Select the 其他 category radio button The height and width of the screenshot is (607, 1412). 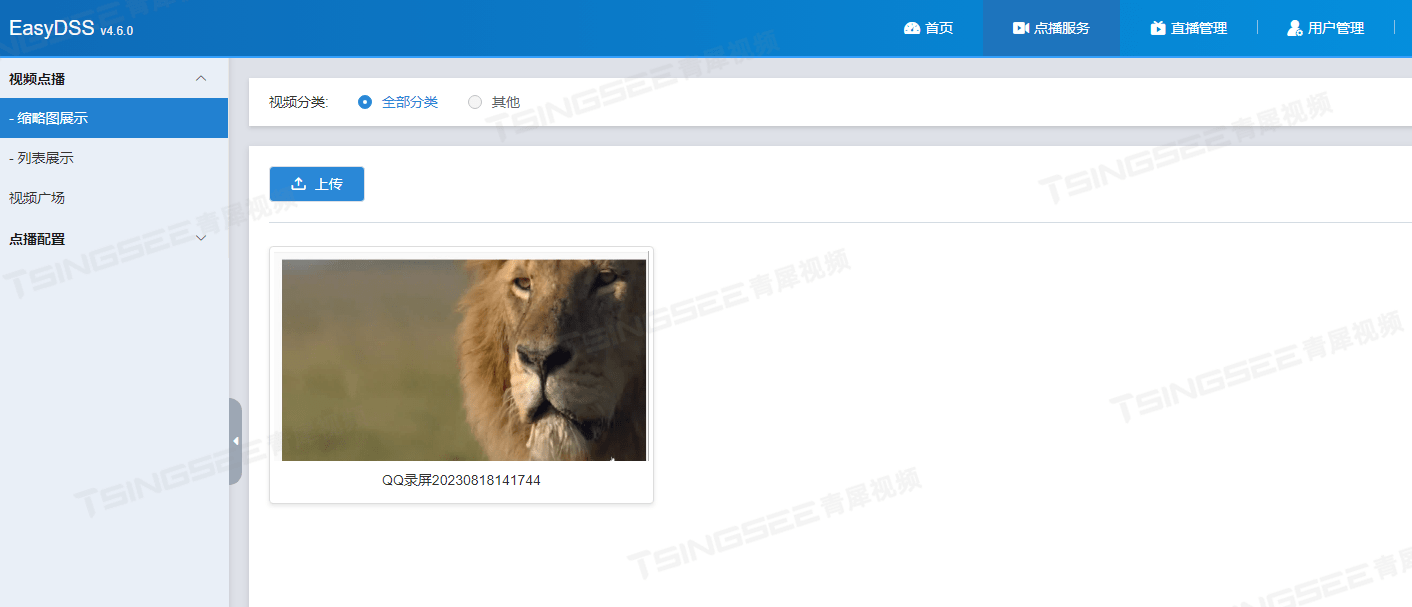(475, 102)
